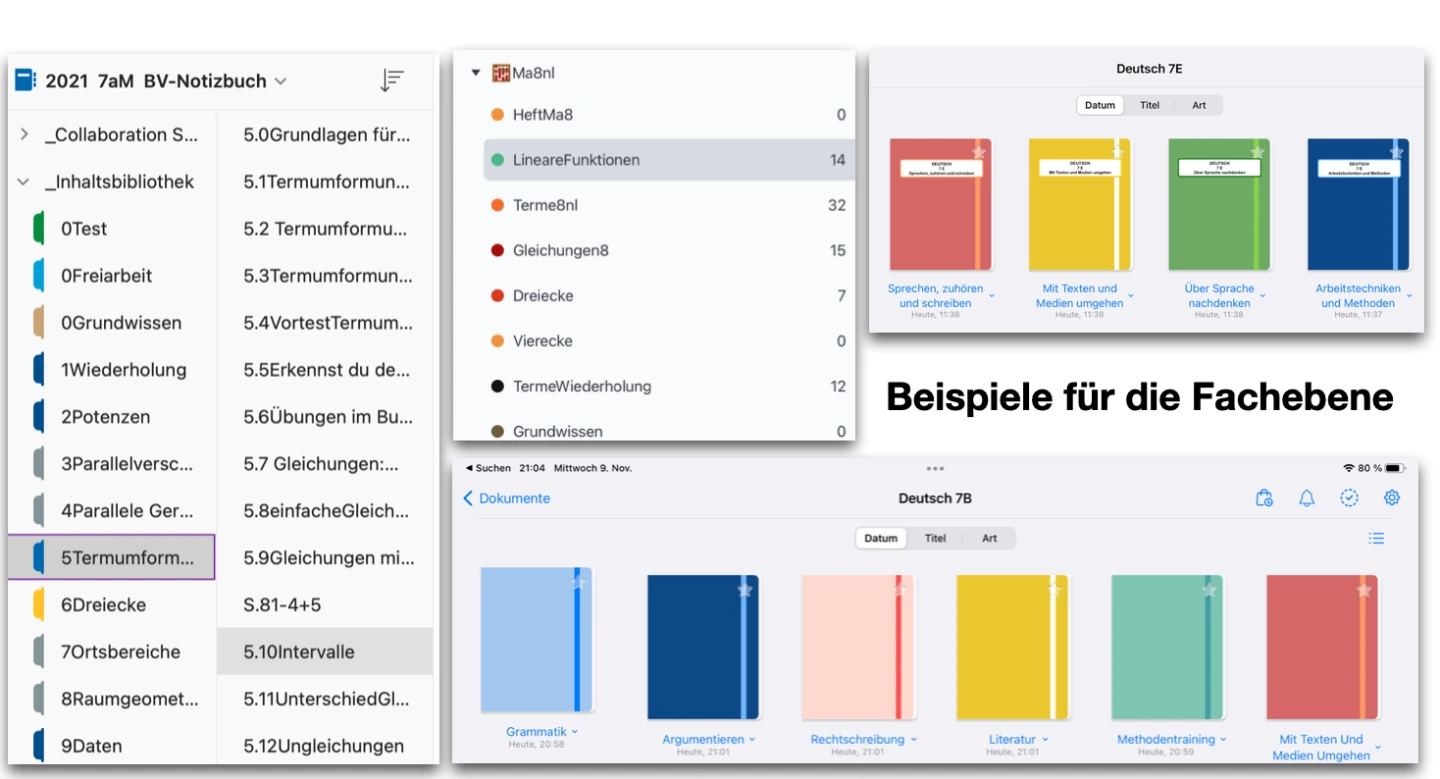Open the clipboard history icon

[1264, 498]
